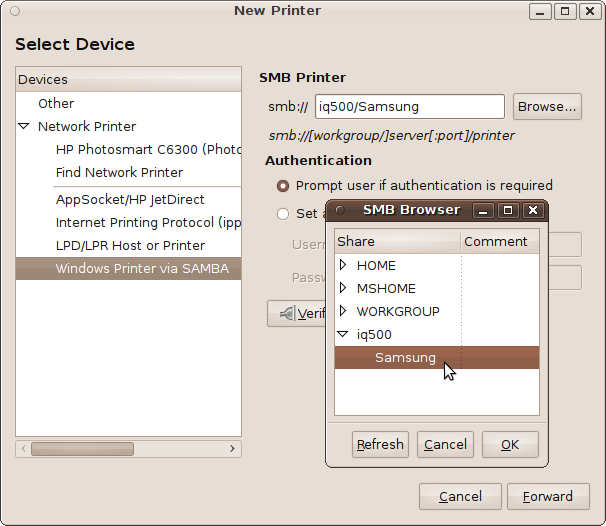This screenshot has width=606, height=526.
Task: Maximize the New Printer window
Action: coord(565,12)
